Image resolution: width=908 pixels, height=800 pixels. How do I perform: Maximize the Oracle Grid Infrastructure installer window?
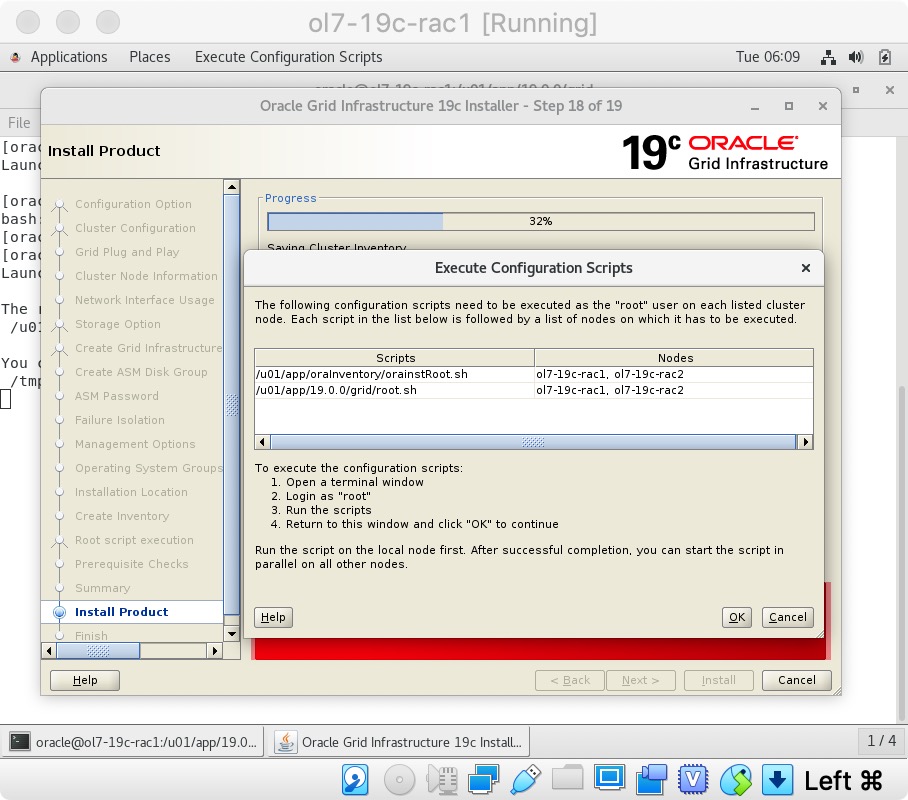[x=789, y=106]
